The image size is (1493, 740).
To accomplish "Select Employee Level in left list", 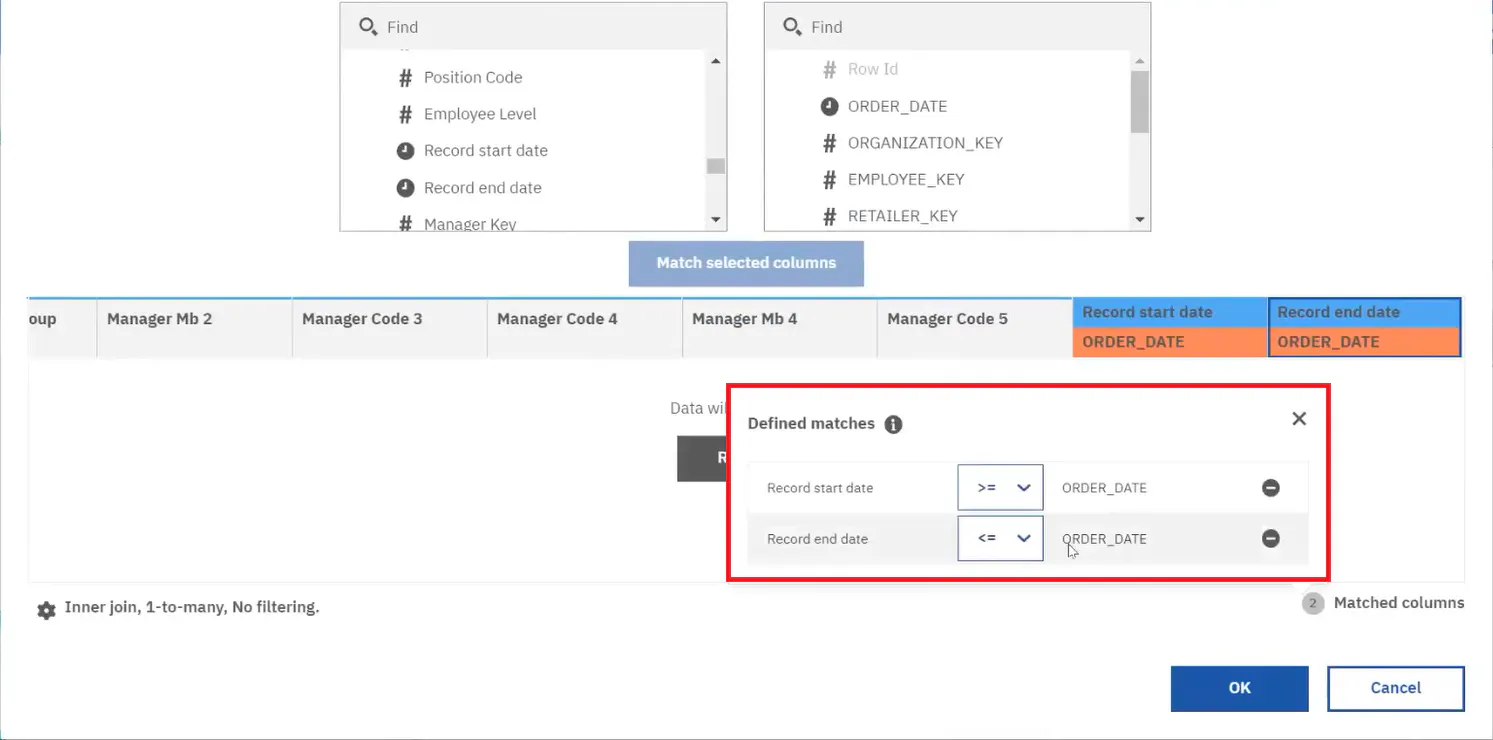I will 480,114.
